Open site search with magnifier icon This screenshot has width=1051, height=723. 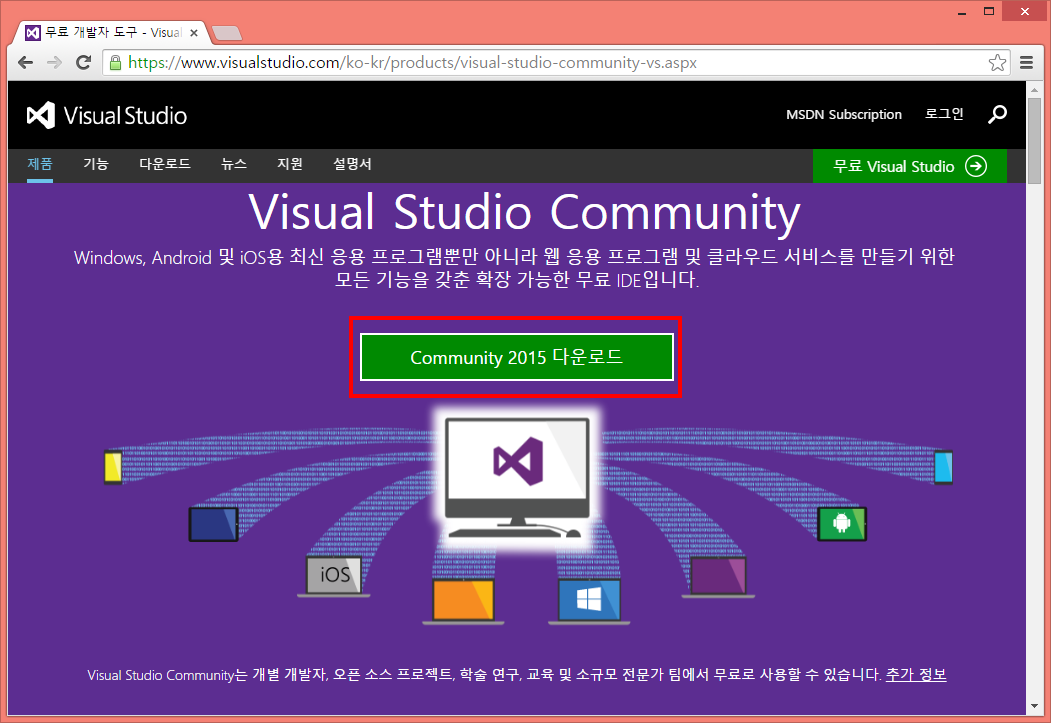pyautogui.click(x=997, y=115)
